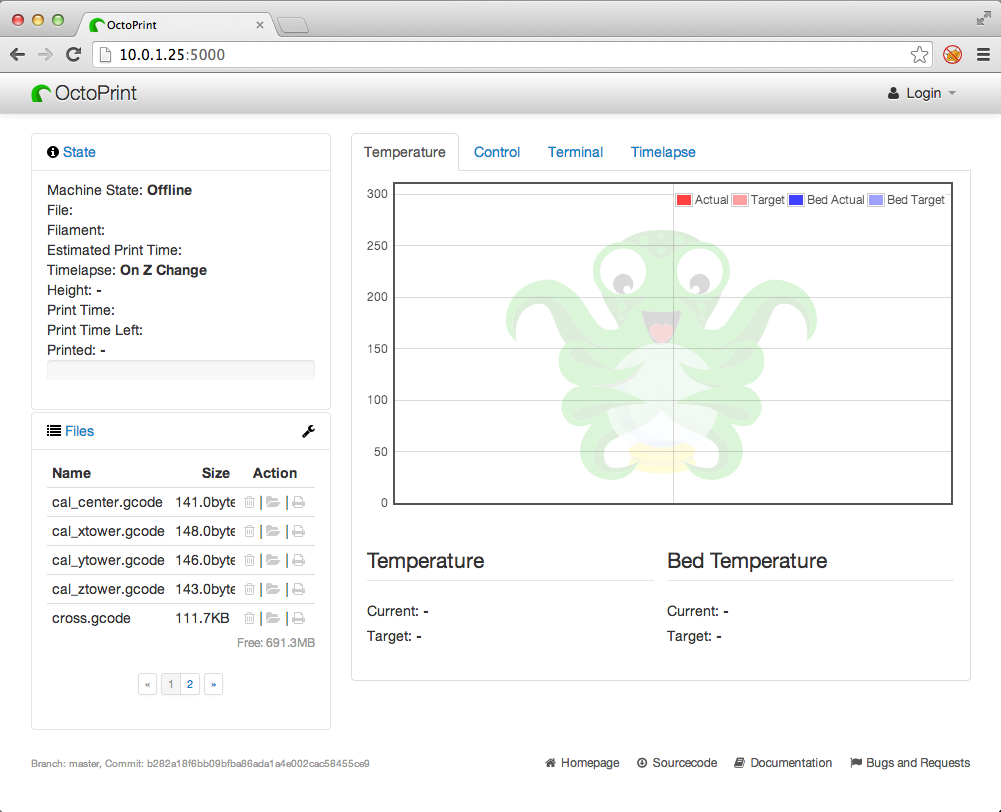Open the browser hamburger menu

tap(983, 55)
